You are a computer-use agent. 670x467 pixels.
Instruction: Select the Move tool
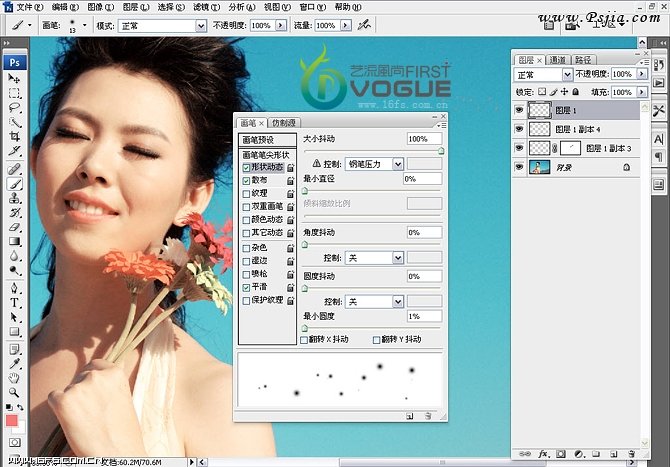point(15,78)
